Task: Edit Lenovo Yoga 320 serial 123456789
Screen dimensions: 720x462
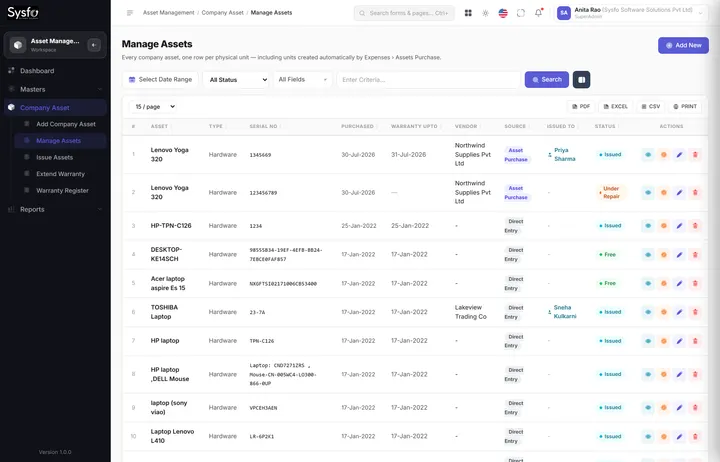Action: tap(679, 192)
